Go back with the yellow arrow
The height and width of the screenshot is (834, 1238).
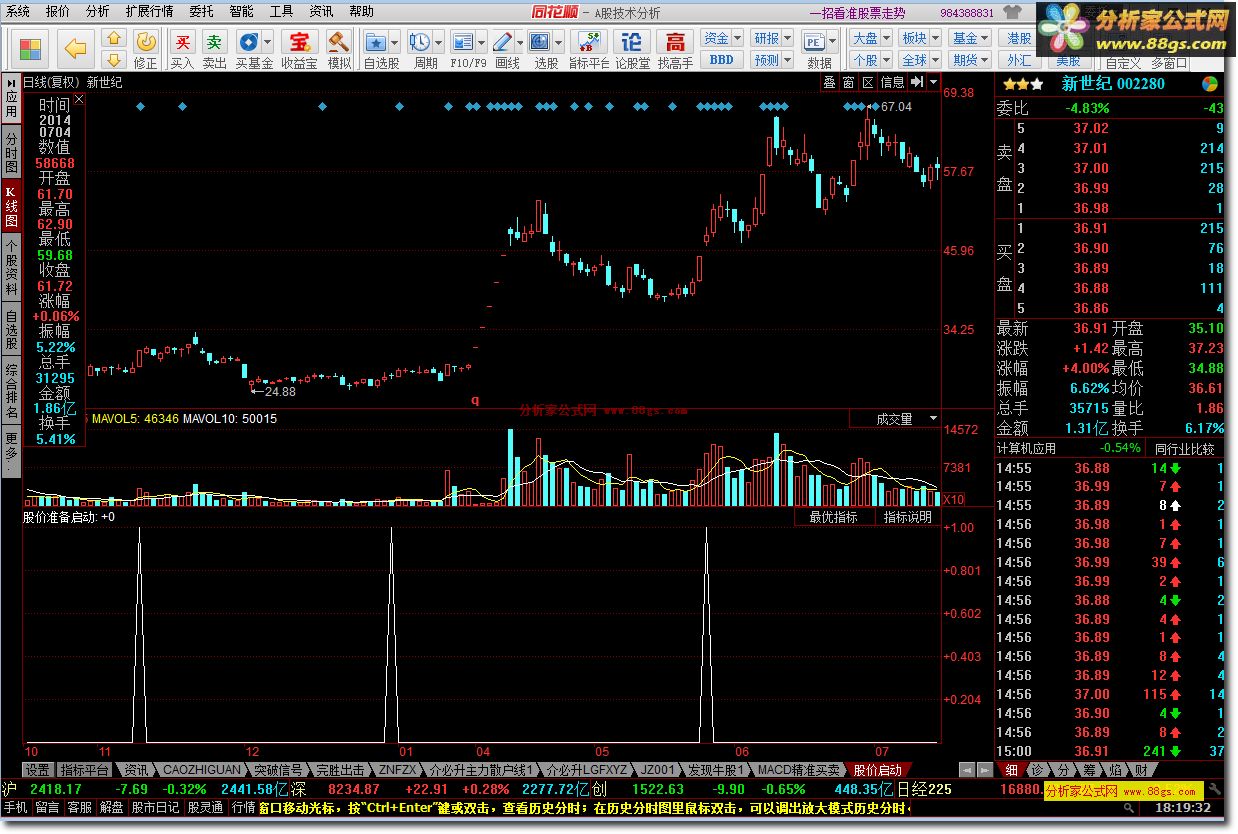75,47
